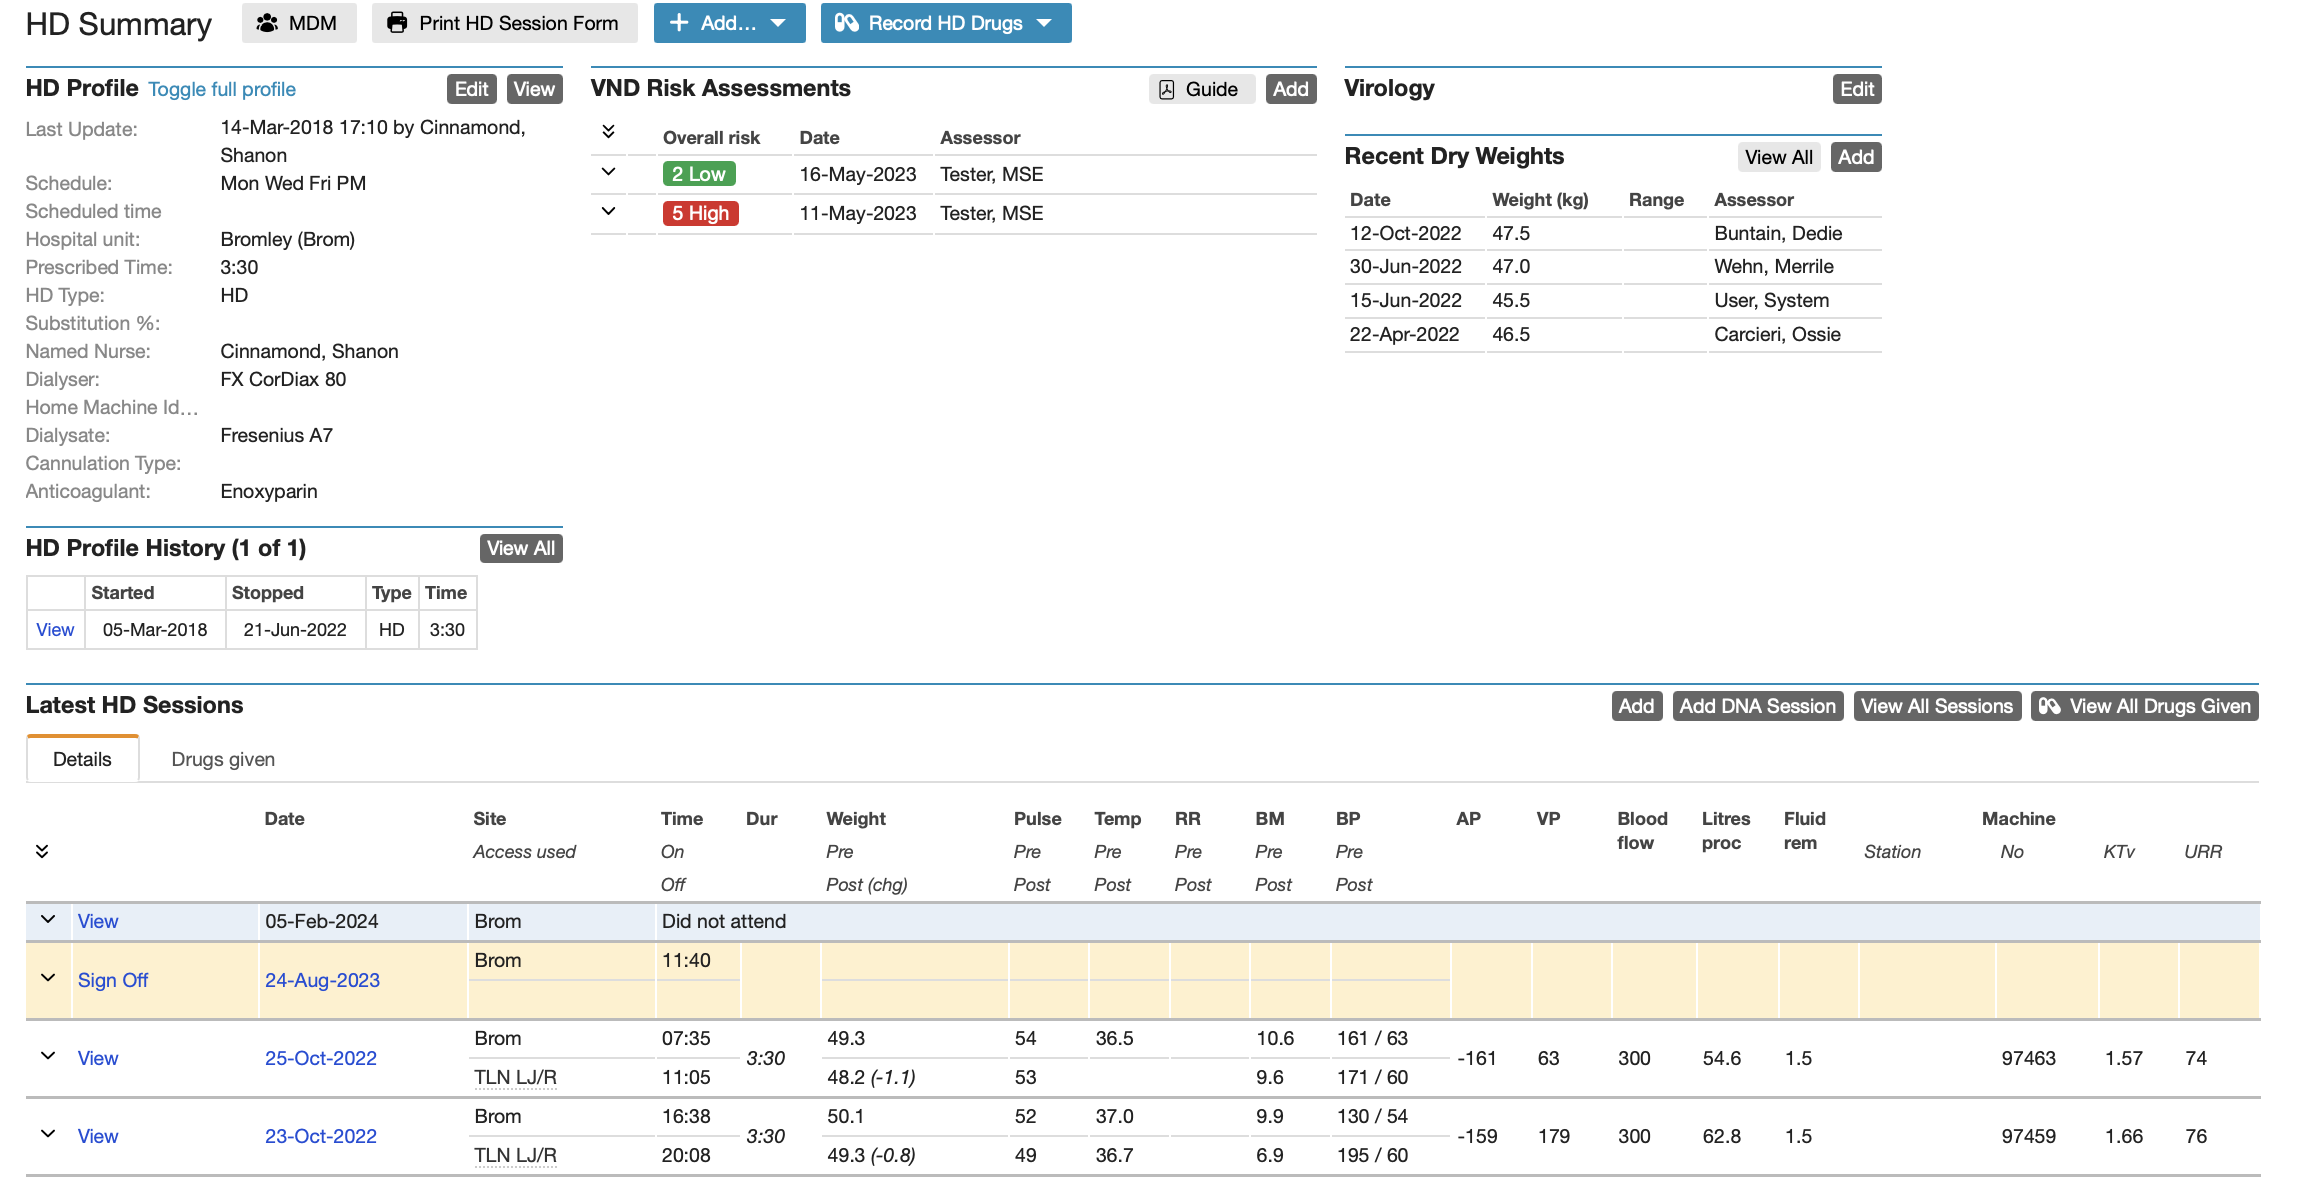The image size is (2300, 1178).
Task: Click View on the HD Profile History row
Action: coord(55,630)
